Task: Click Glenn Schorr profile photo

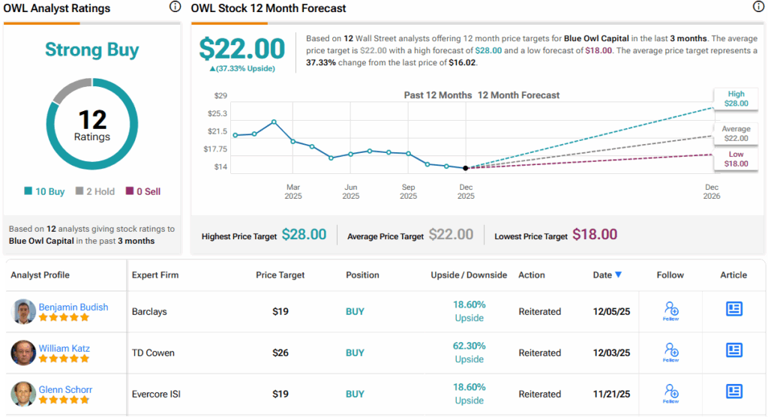Action: (x=23, y=393)
